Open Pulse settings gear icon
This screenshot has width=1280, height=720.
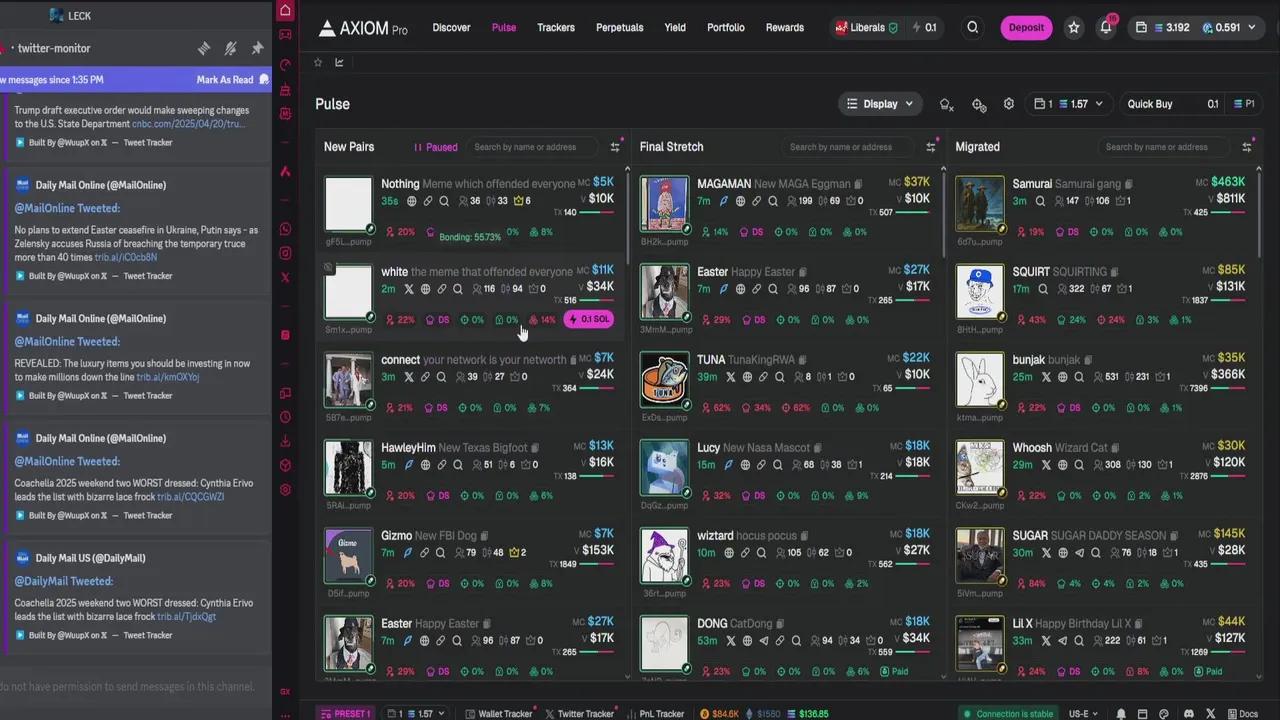click(1009, 104)
